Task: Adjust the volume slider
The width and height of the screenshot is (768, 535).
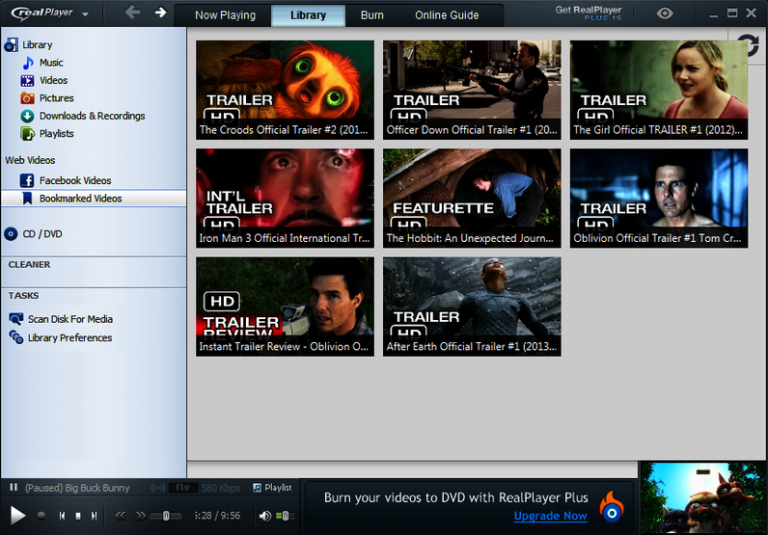Action: 285,516
